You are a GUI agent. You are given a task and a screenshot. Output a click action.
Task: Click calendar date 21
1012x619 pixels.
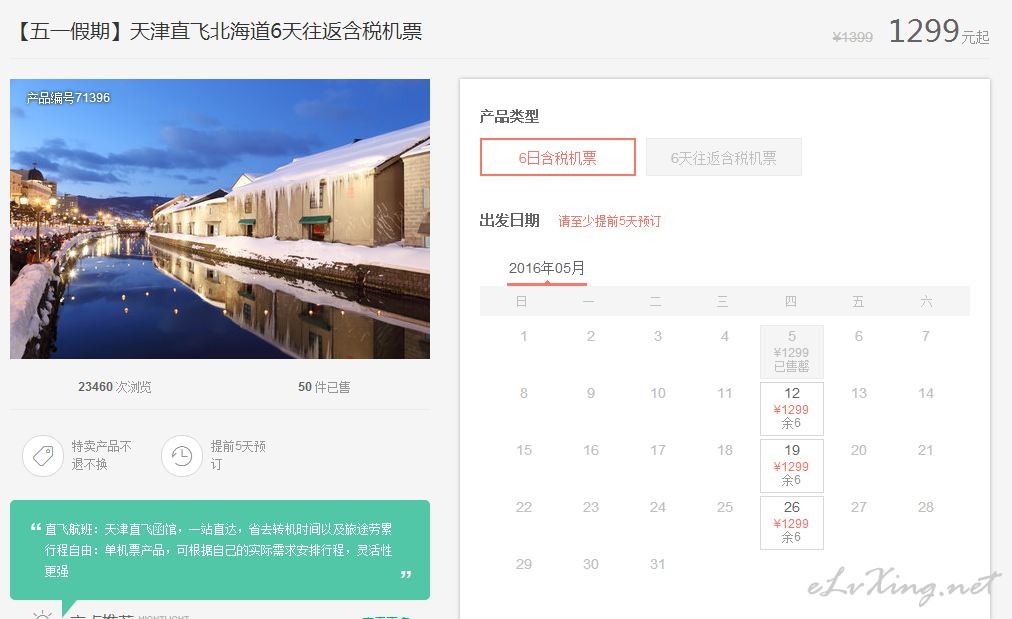coord(926,450)
